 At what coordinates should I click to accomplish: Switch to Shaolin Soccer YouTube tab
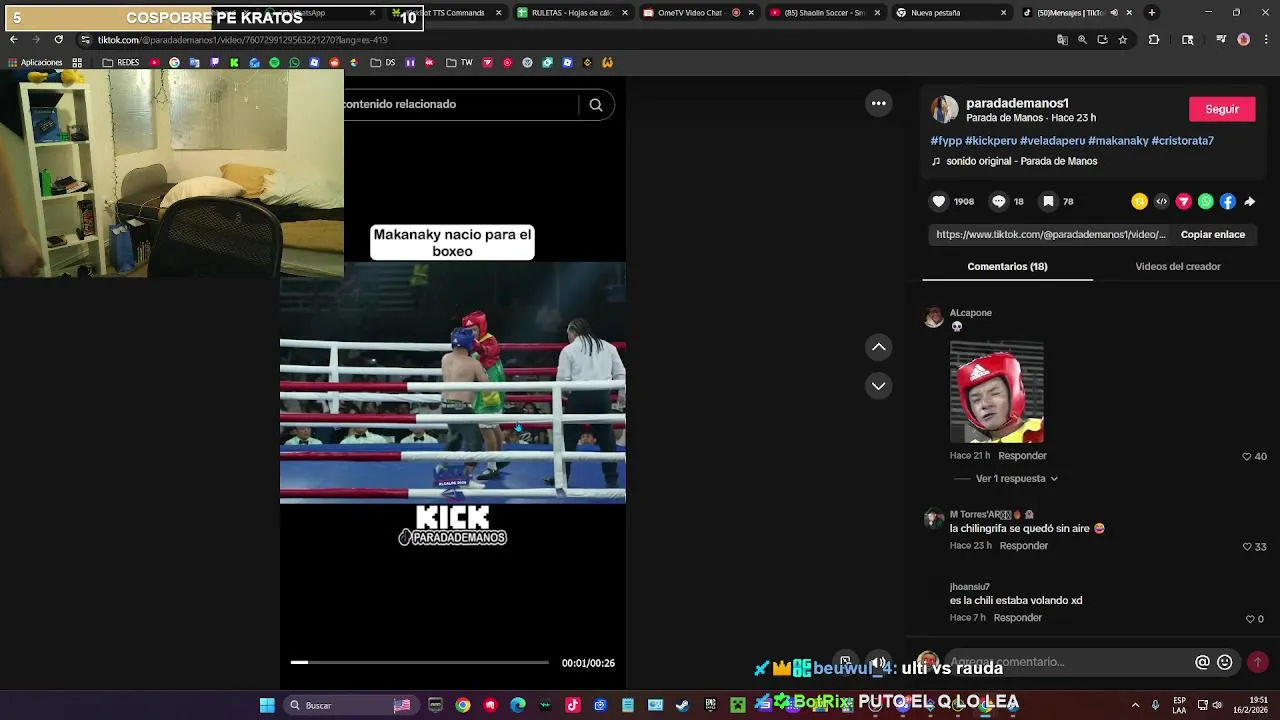tap(824, 13)
